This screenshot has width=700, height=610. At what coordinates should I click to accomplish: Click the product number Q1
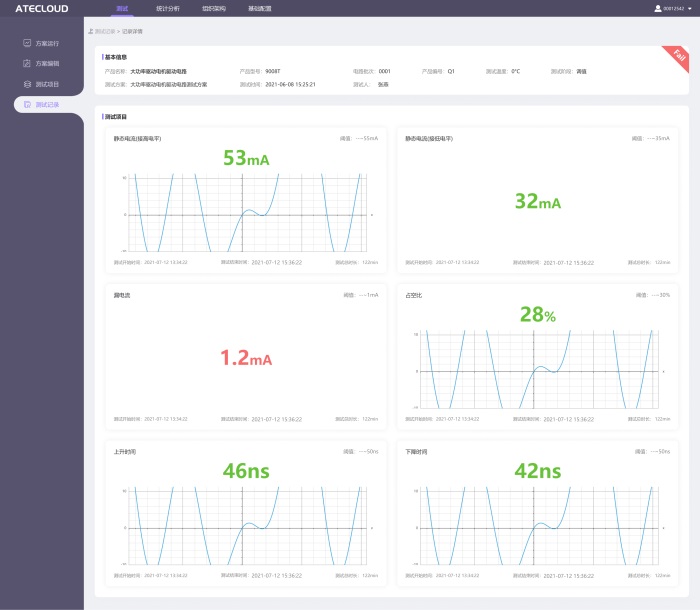[451, 71]
